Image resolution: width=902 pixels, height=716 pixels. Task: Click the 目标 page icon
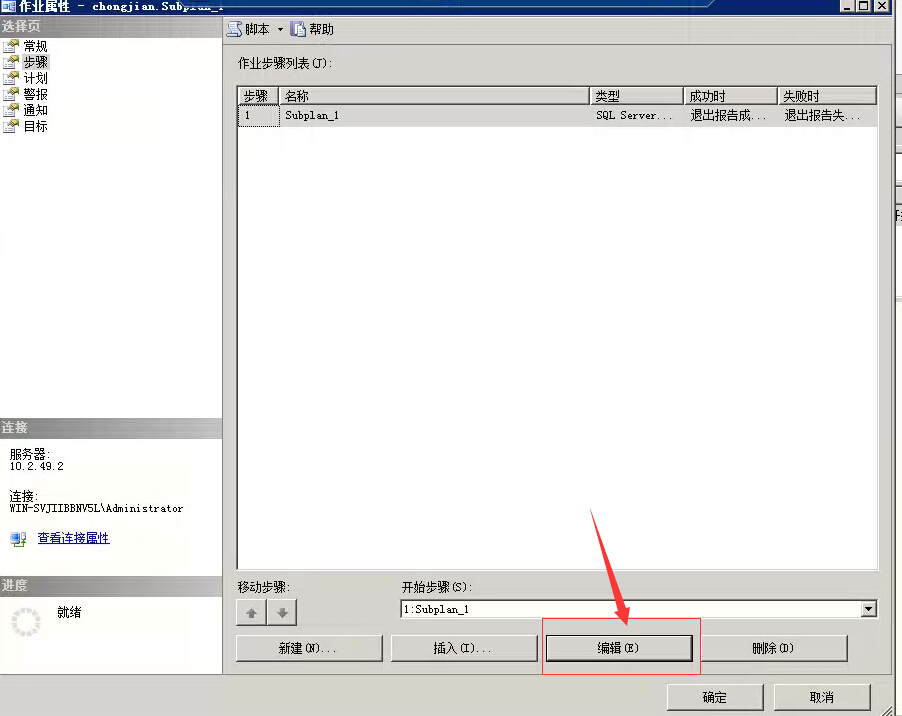pyautogui.click(x=11, y=127)
